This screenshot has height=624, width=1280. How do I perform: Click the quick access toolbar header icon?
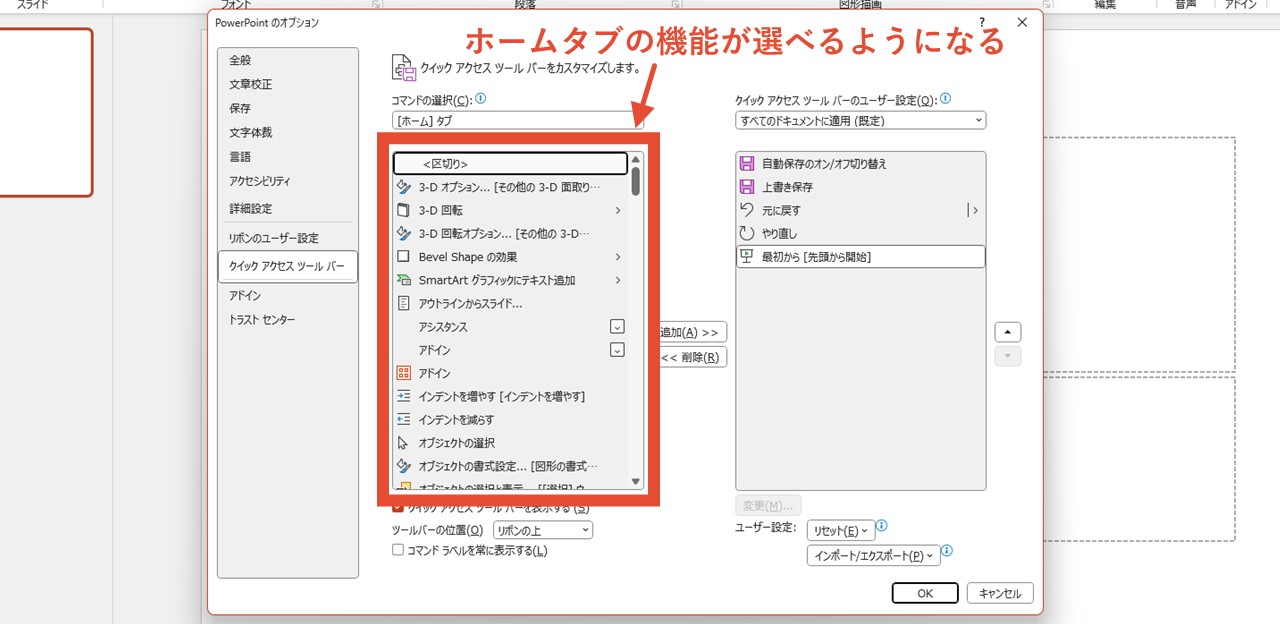[x=404, y=67]
